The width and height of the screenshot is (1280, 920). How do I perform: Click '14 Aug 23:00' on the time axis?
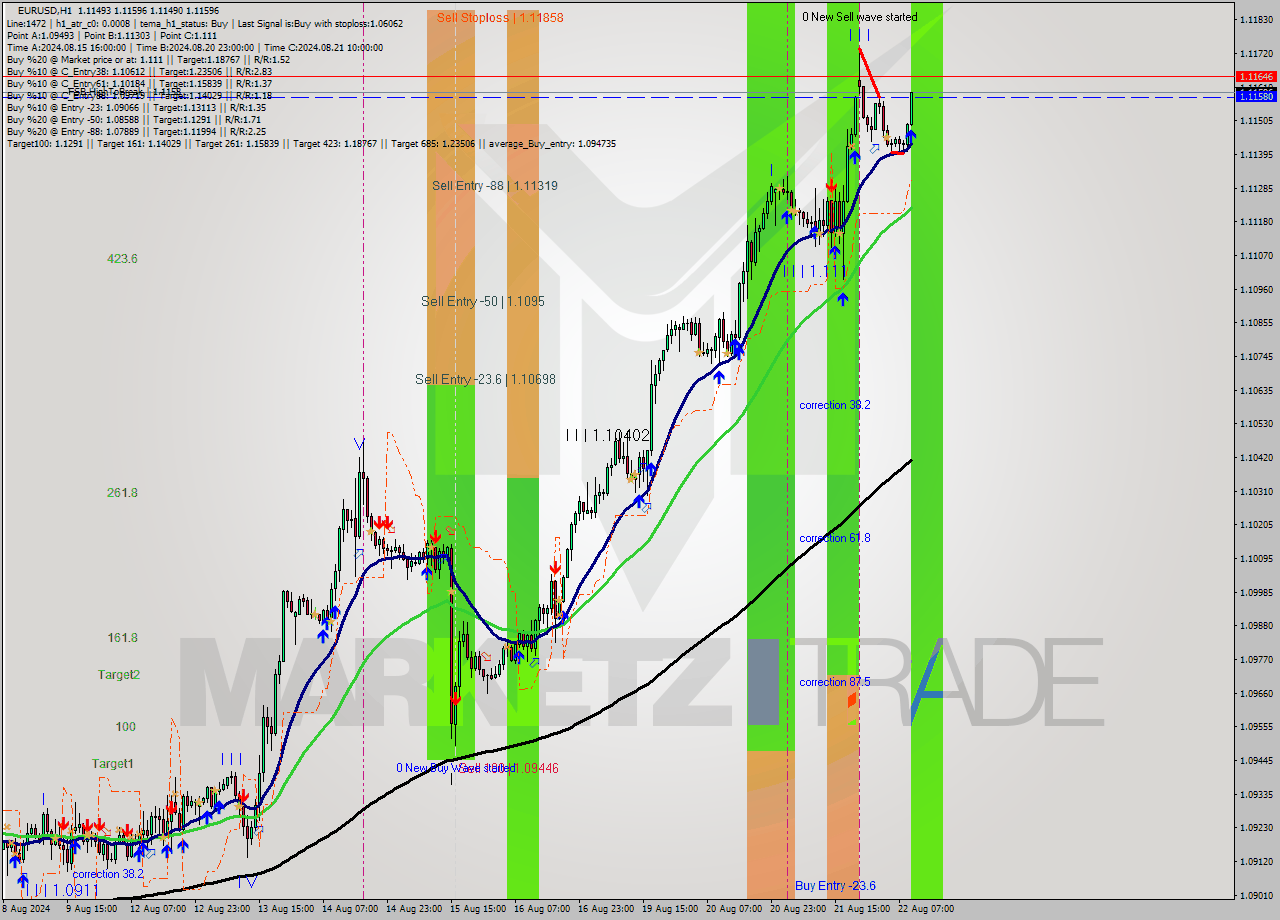click(412, 909)
